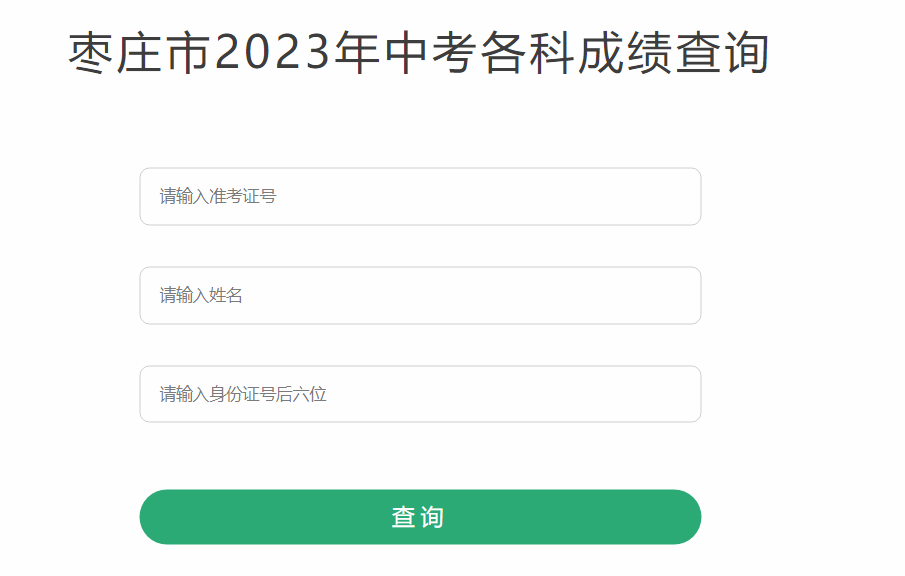The height and width of the screenshot is (576, 905).
Task: Select the 身份证号后六位 input field
Action: [x=420, y=394]
